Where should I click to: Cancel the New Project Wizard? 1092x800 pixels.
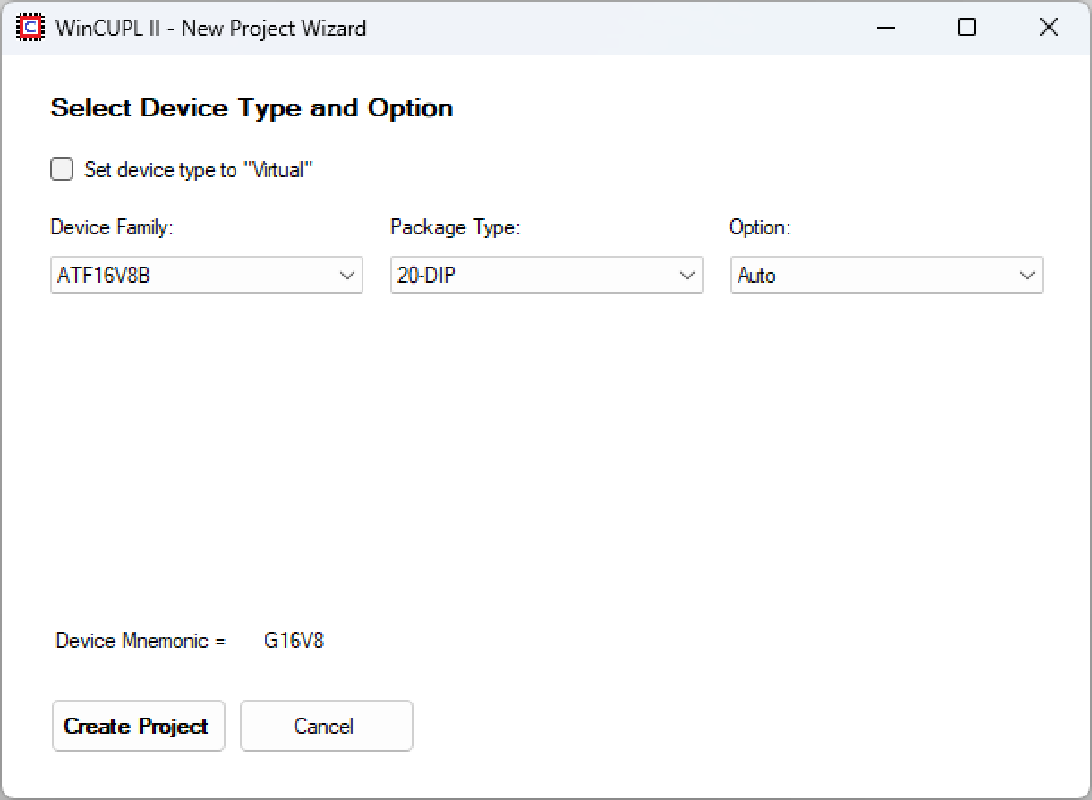[x=327, y=726]
